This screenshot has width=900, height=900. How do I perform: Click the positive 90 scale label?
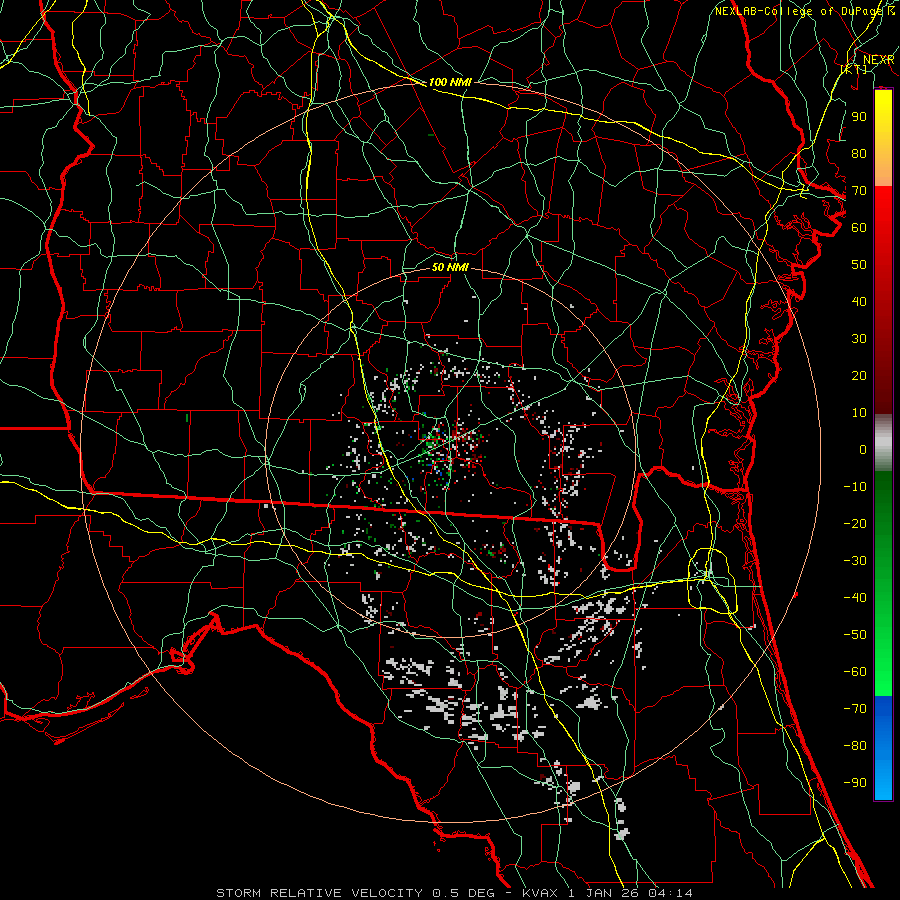click(x=859, y=117)
